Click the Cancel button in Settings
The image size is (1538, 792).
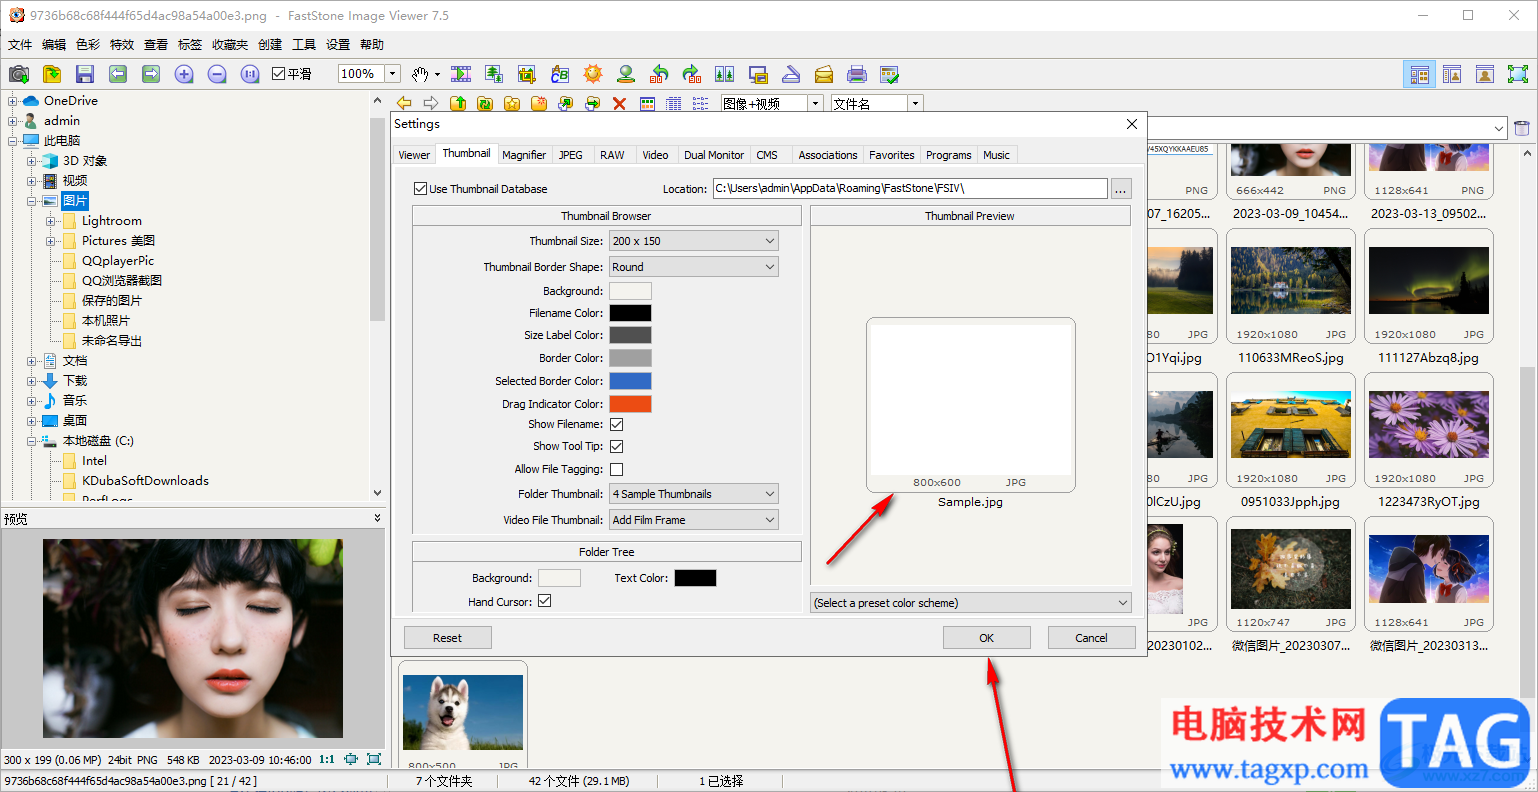click(1092, 638)
